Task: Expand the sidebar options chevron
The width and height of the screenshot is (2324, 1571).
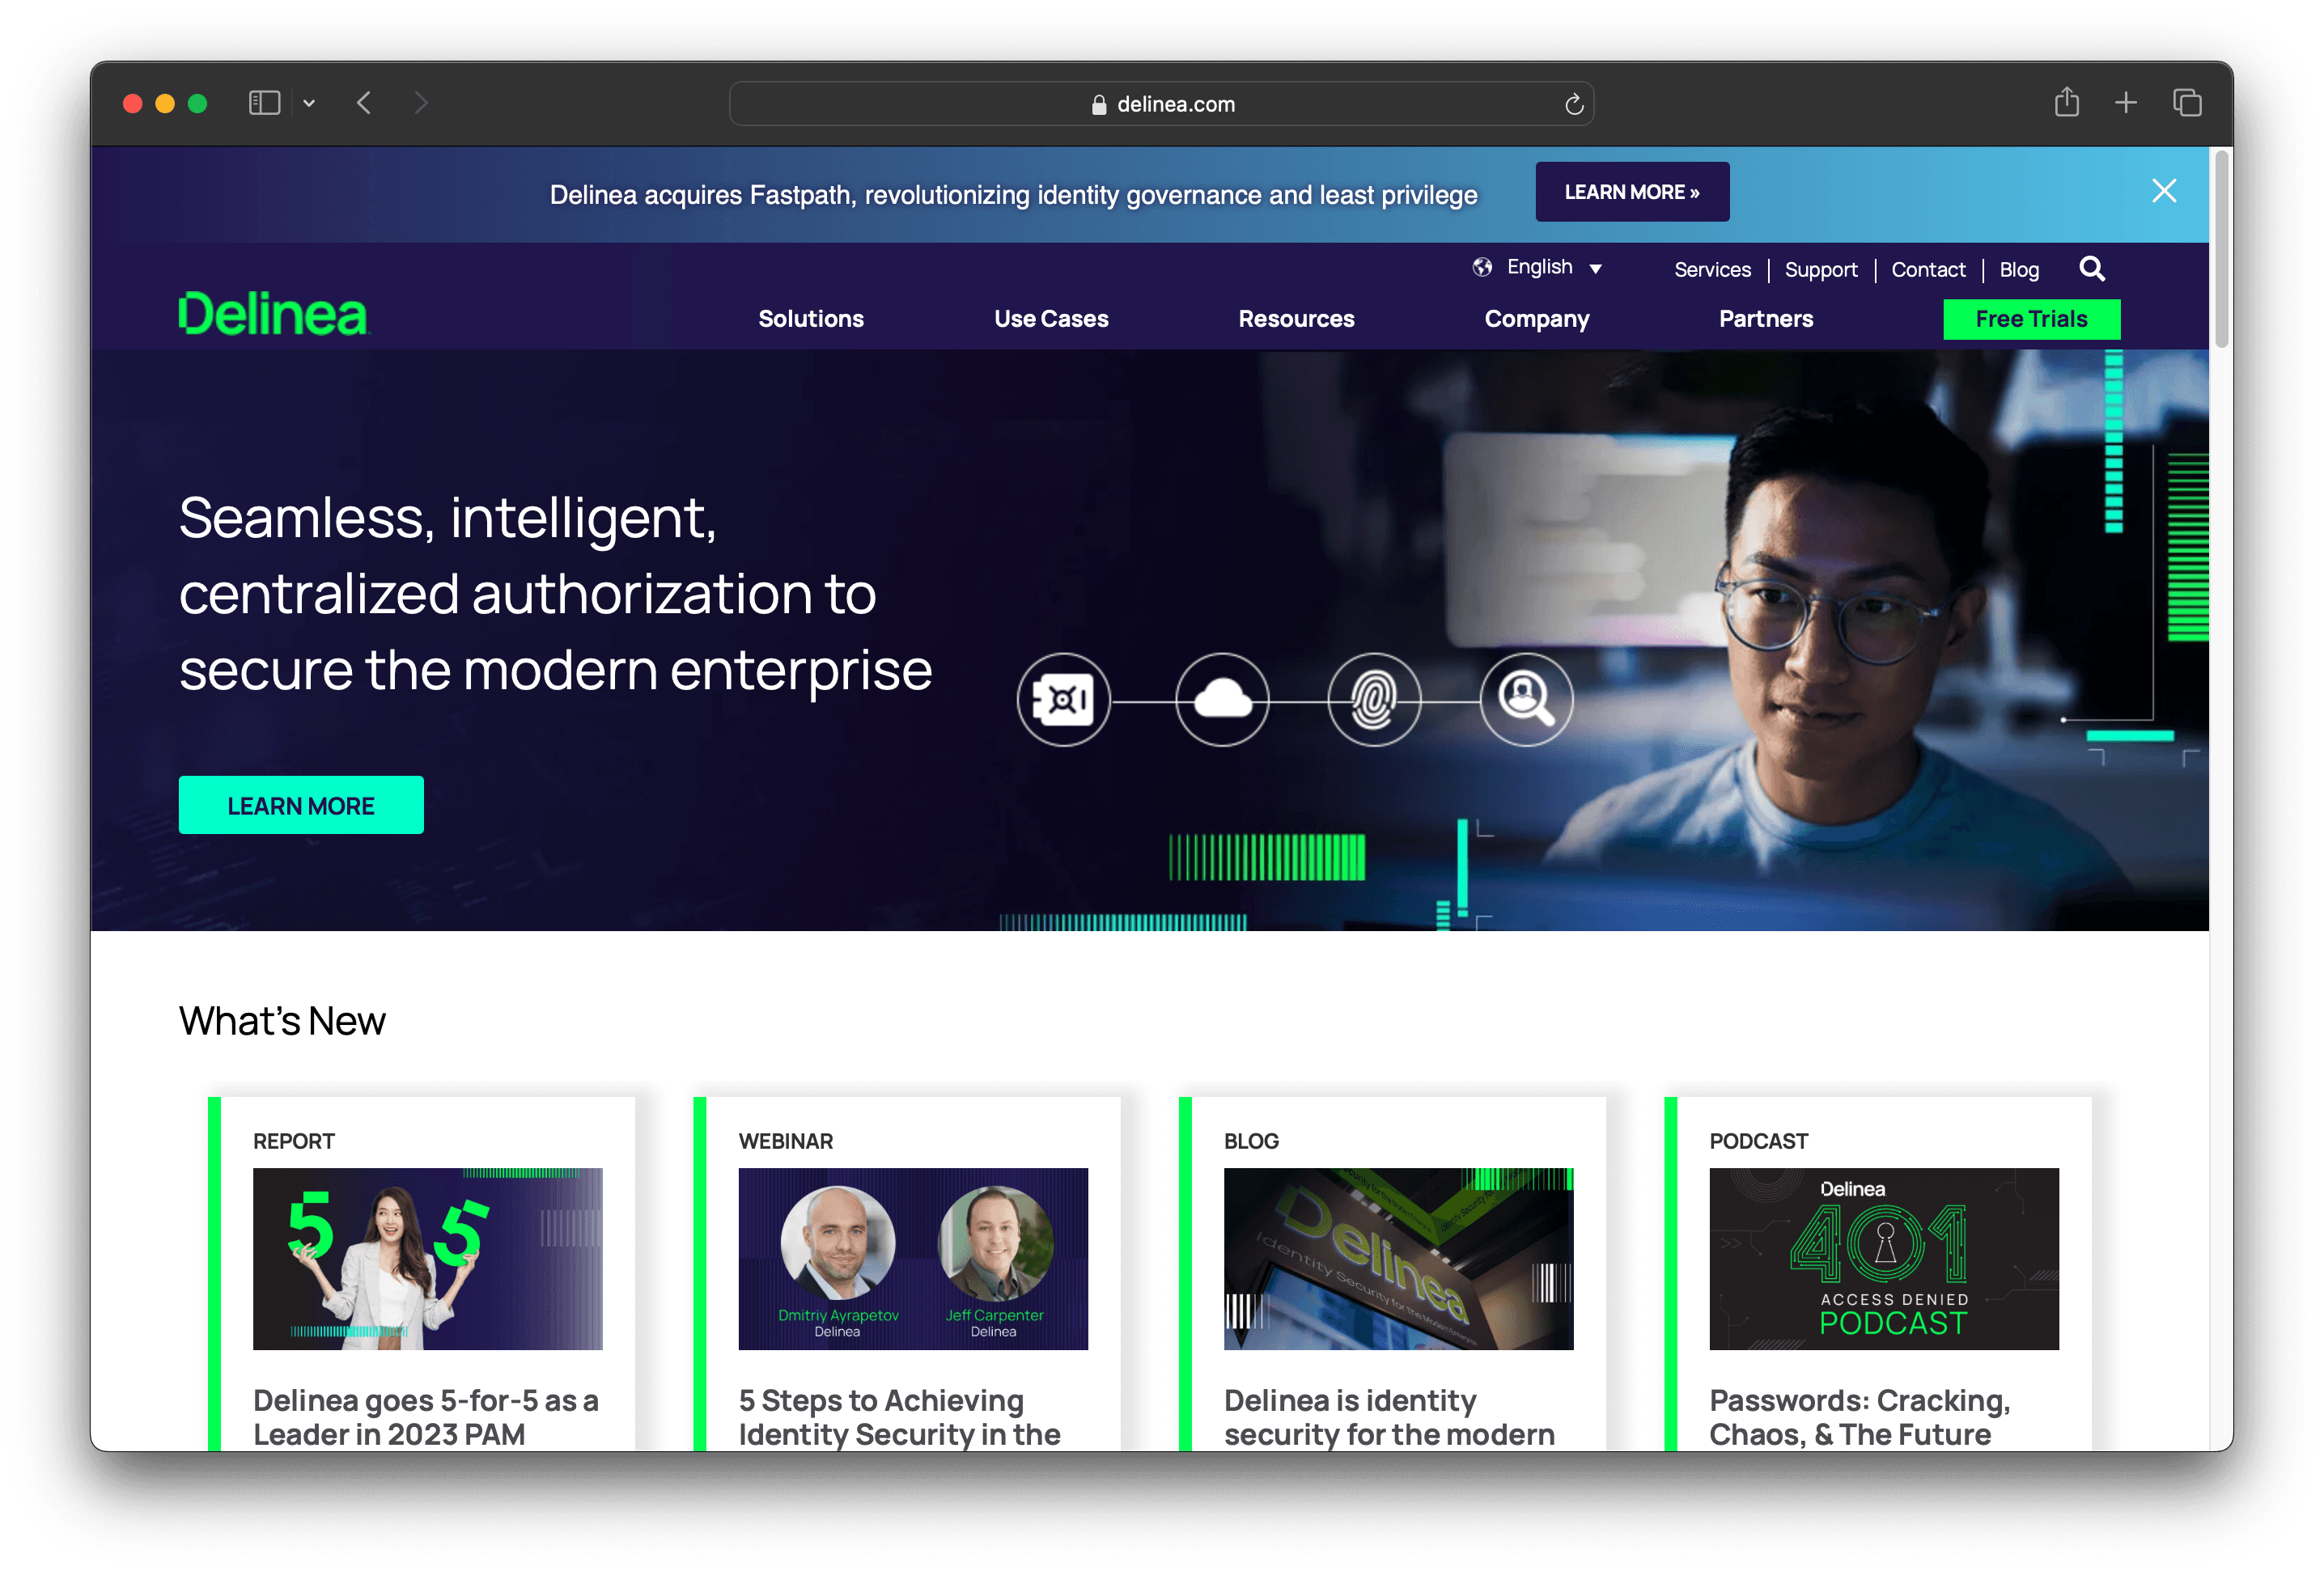Action: pos(309,103)
